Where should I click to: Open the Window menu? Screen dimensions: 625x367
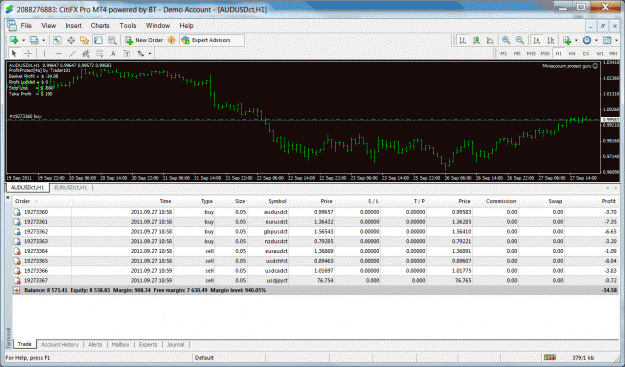[158, 26]
